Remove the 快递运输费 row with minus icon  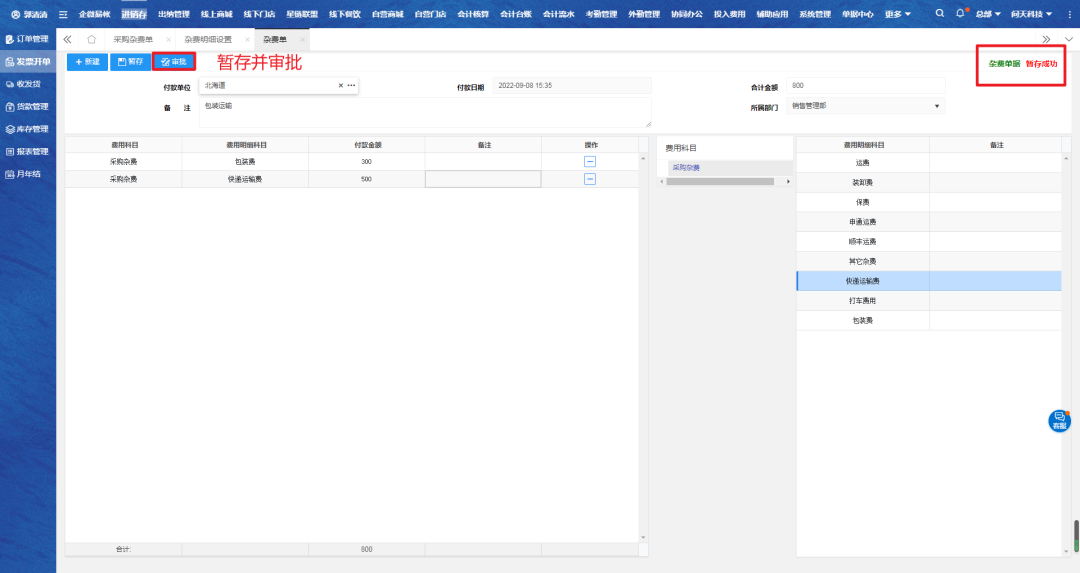(590, 179)
